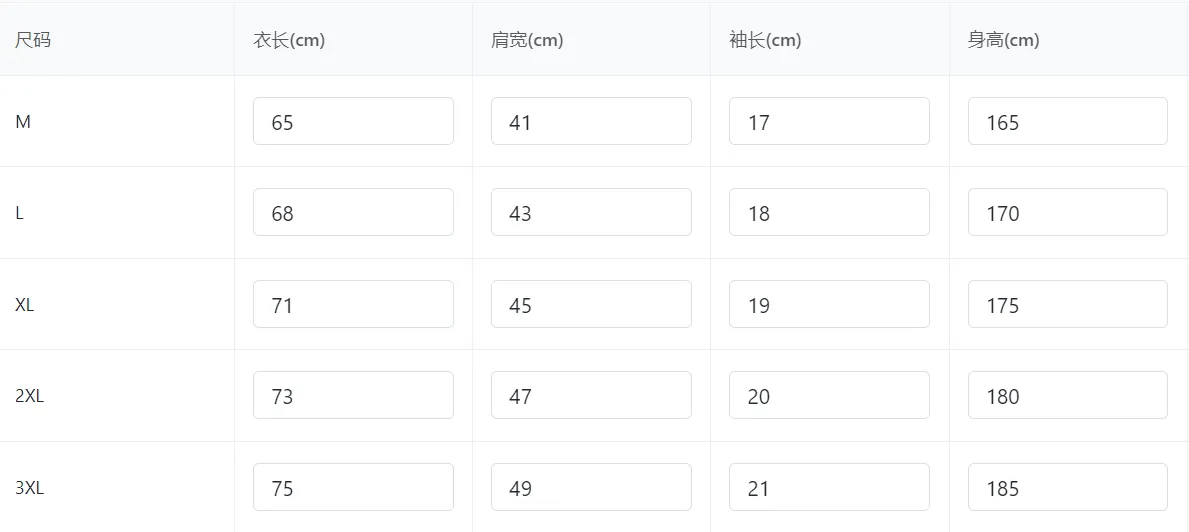This screenshot has height=532, width=1189.
Task: Click the L size 衣长 input with 68
Action: tap(353, 212)
